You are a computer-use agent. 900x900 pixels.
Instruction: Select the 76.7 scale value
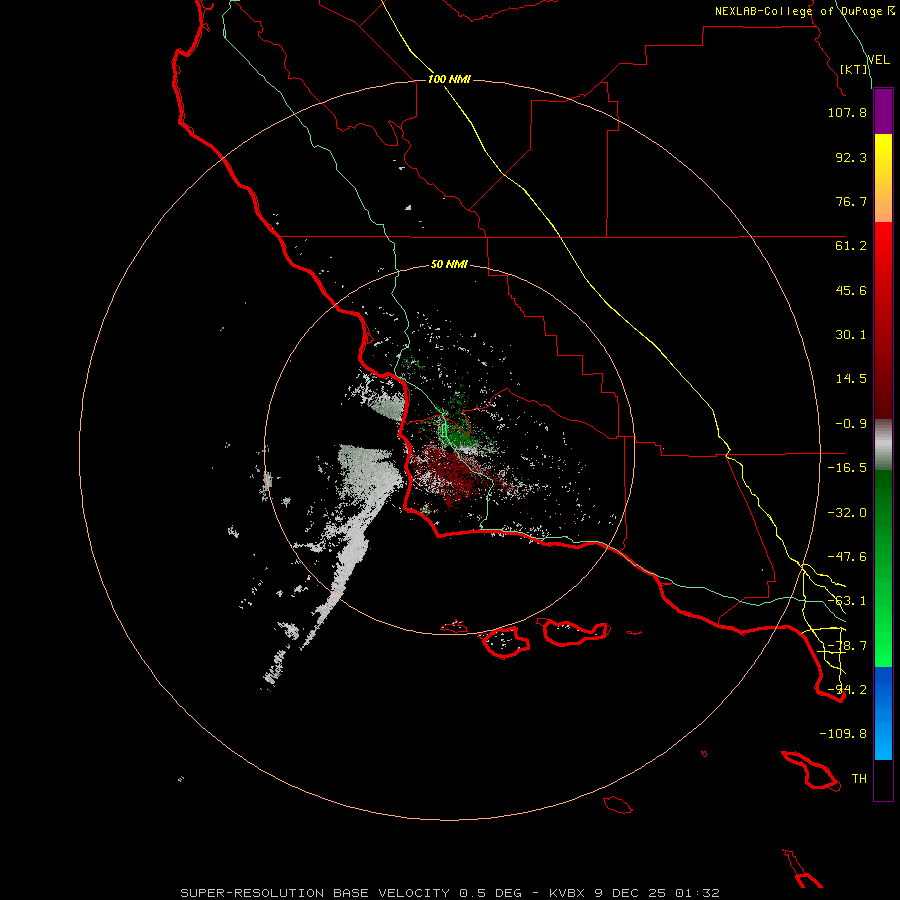coord(851,201)
